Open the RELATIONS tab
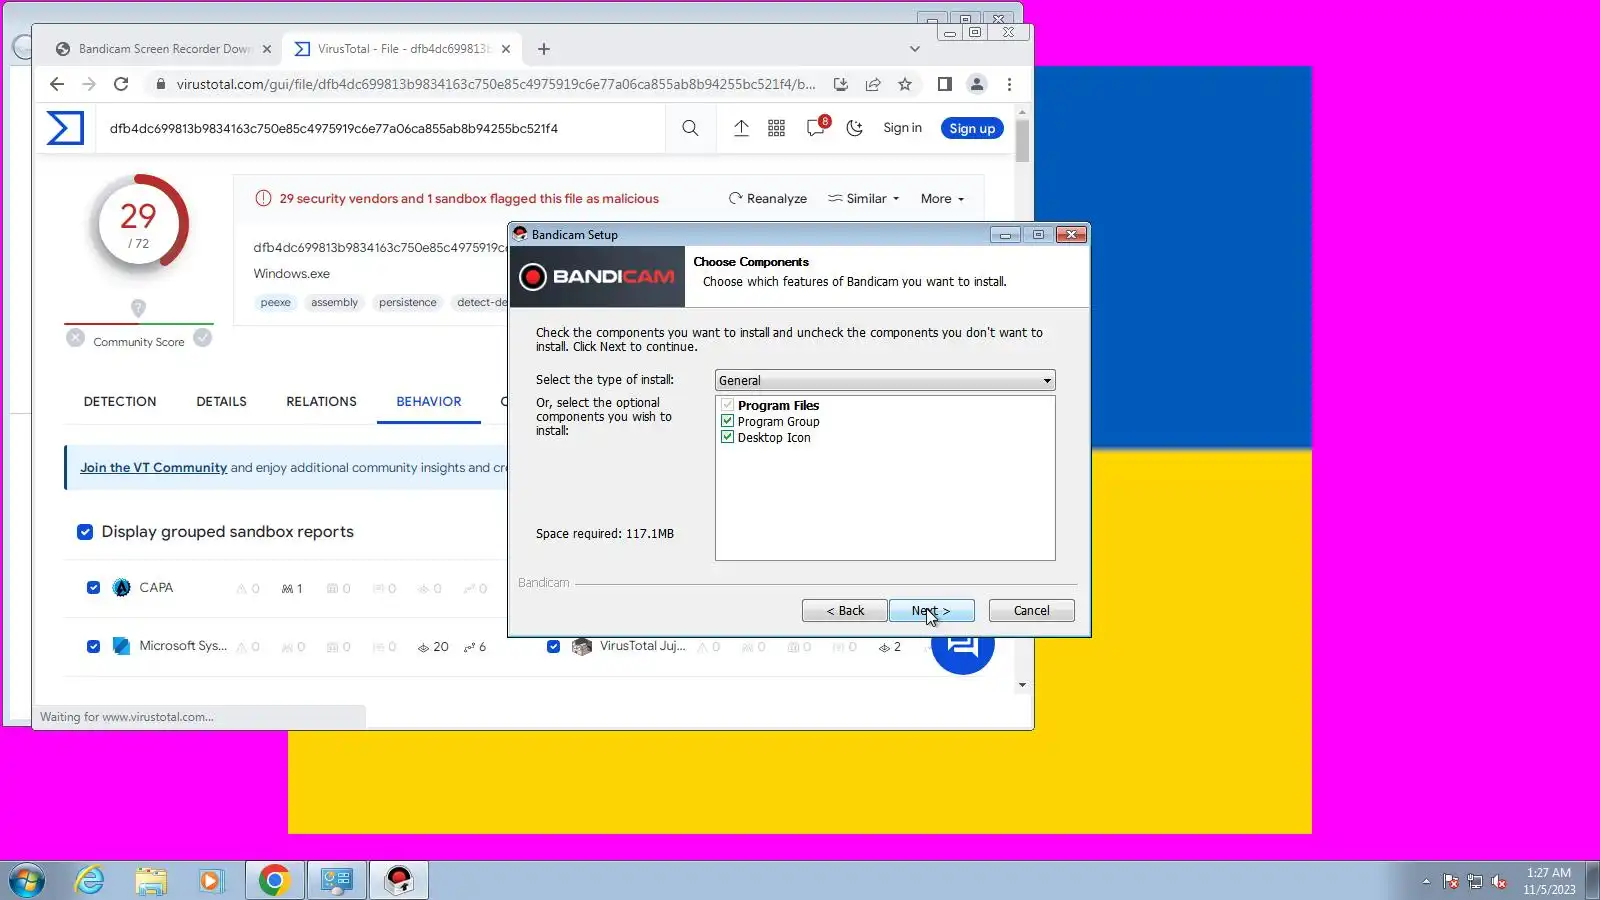 pyautogui.click(x=321, y=402)
